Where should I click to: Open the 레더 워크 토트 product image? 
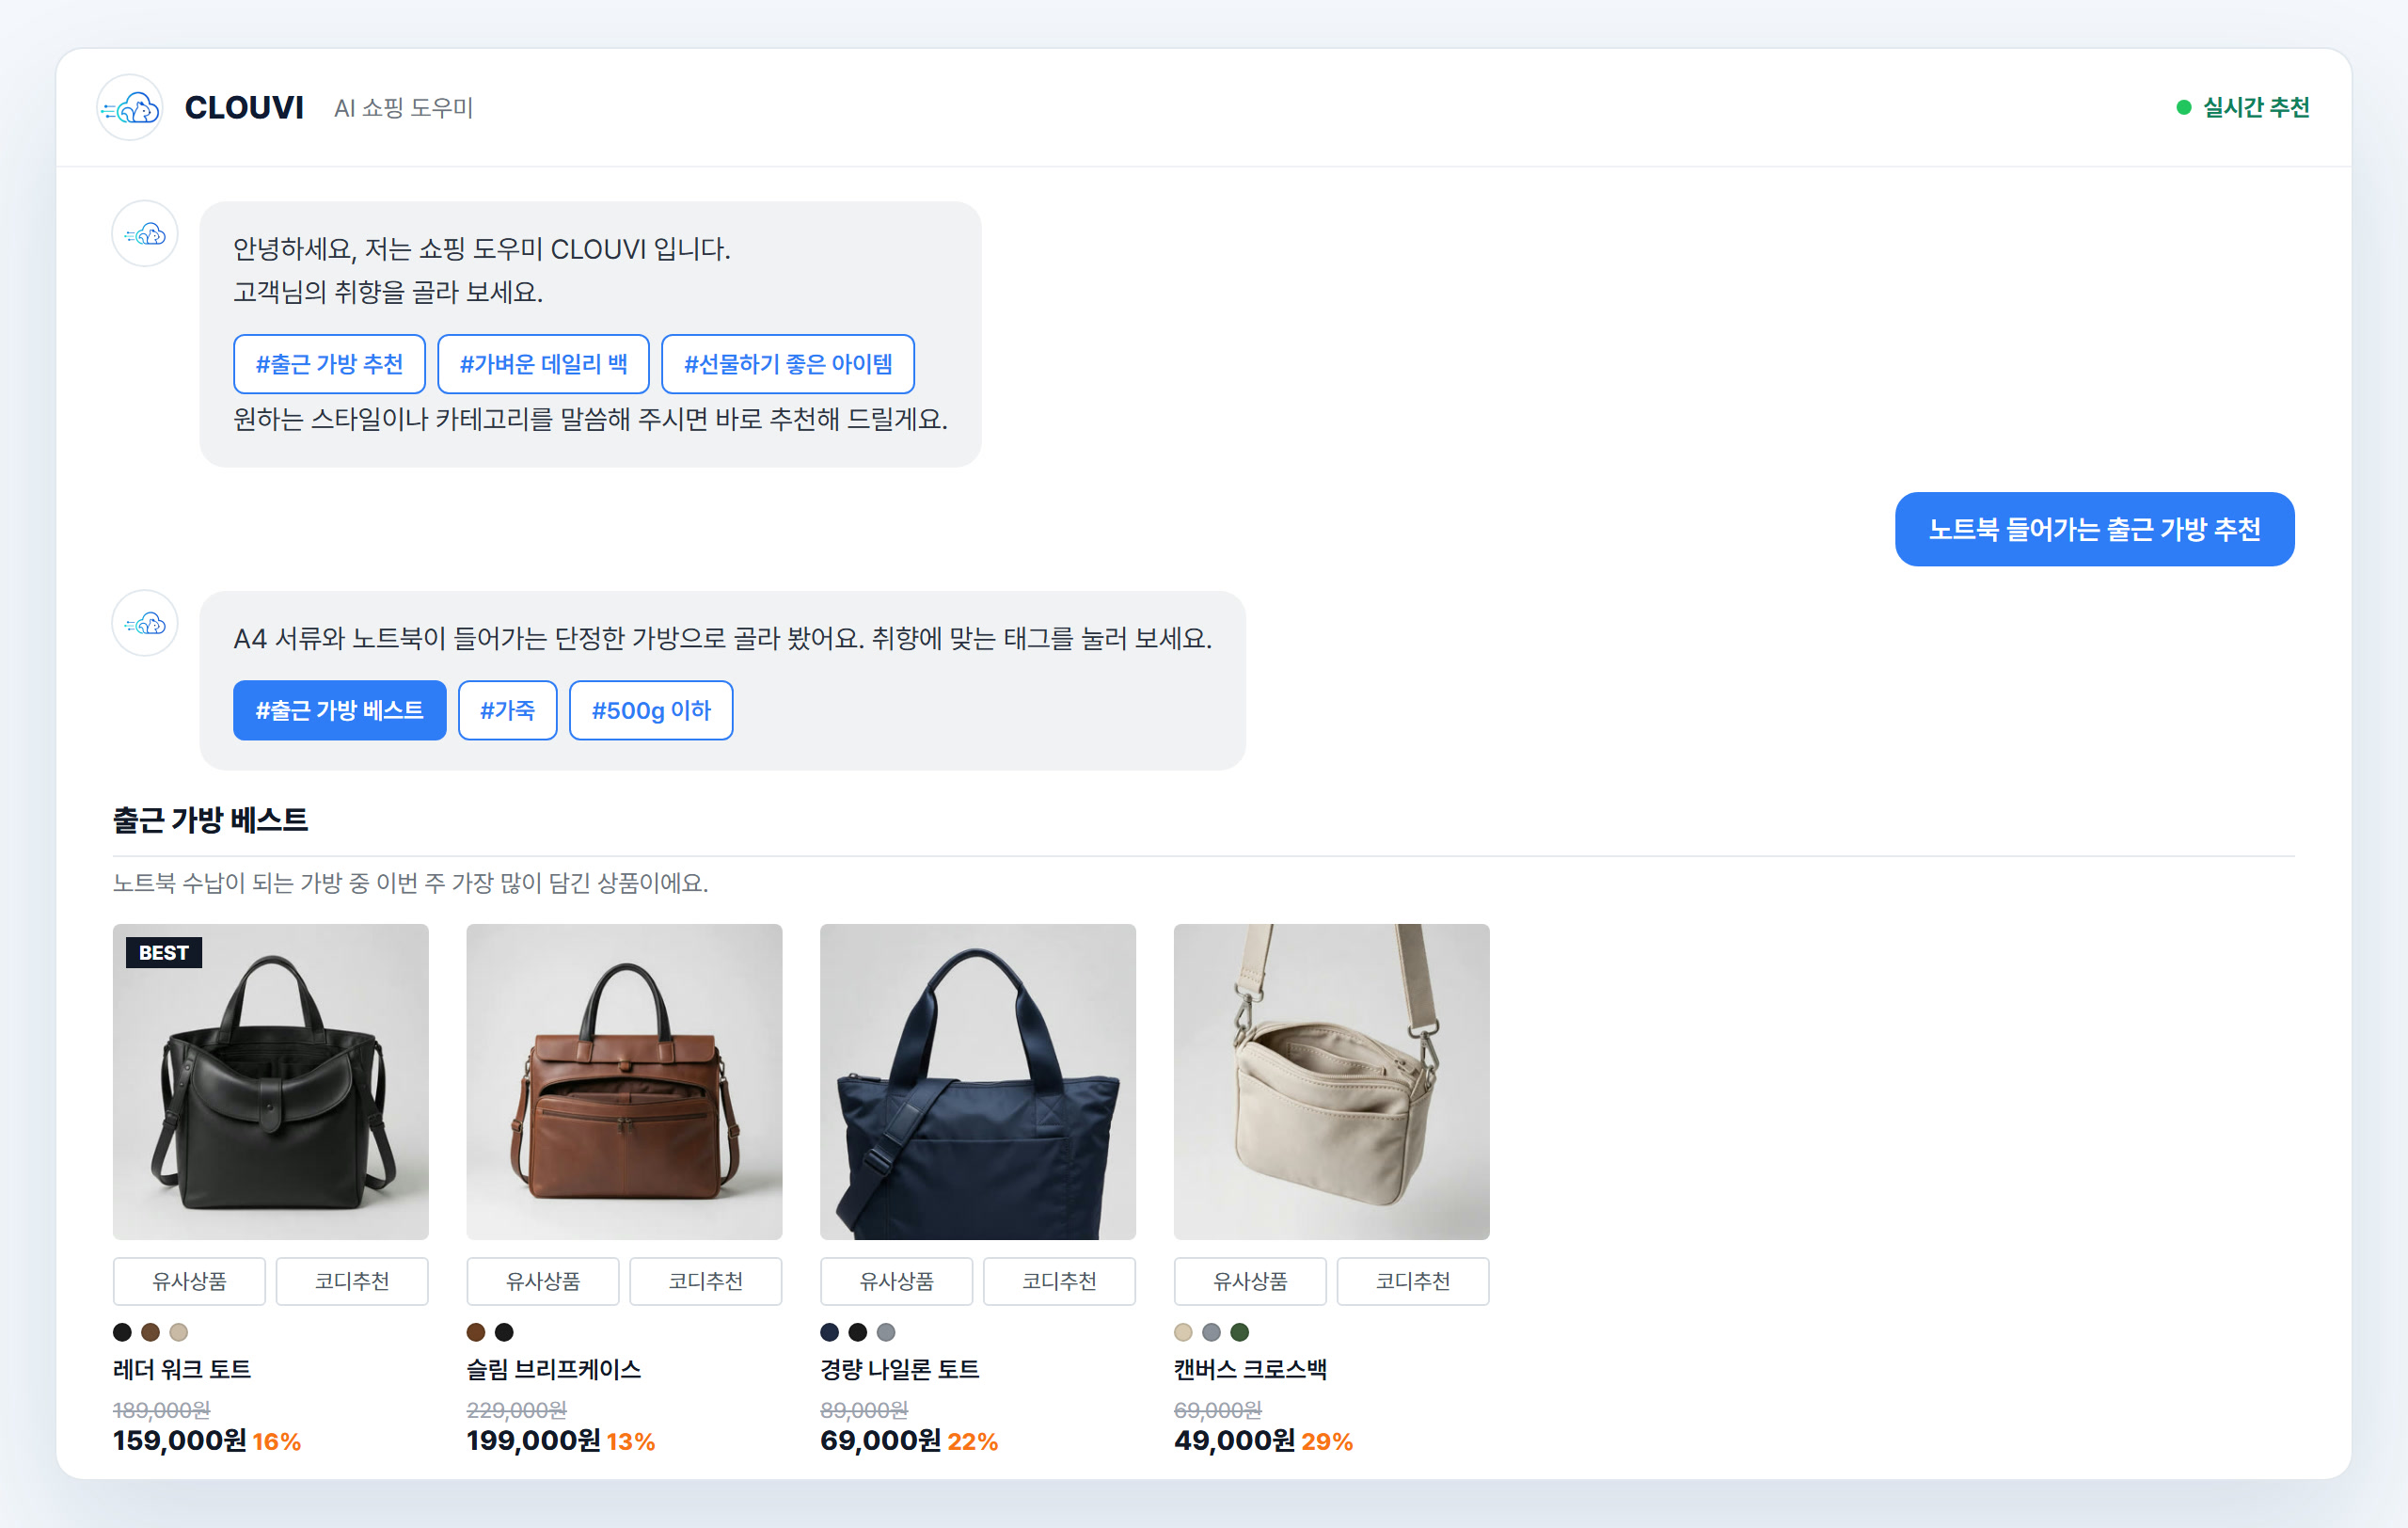[271, 1082]
